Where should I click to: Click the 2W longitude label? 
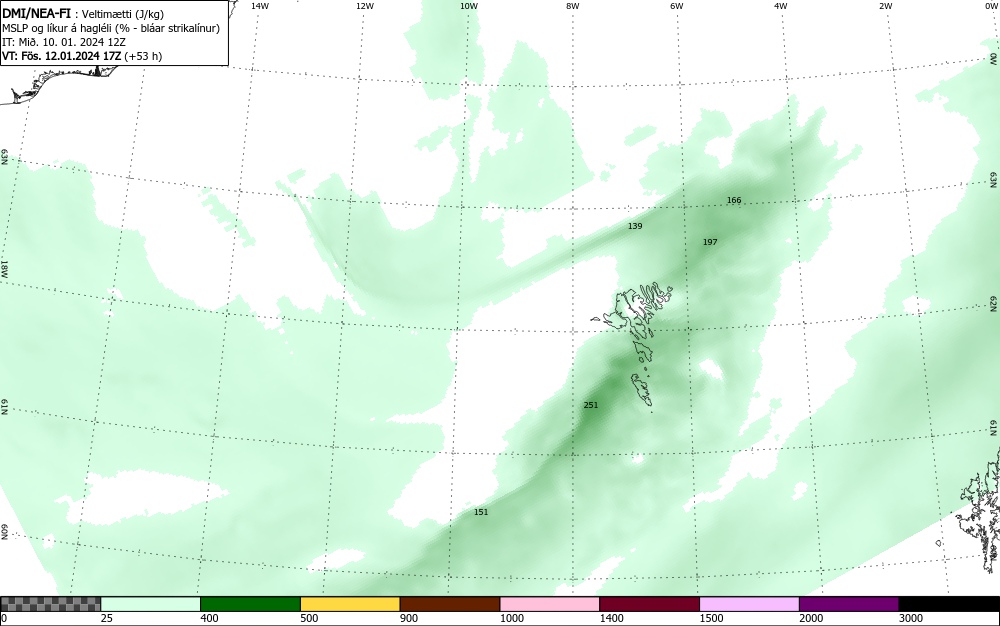885,6
